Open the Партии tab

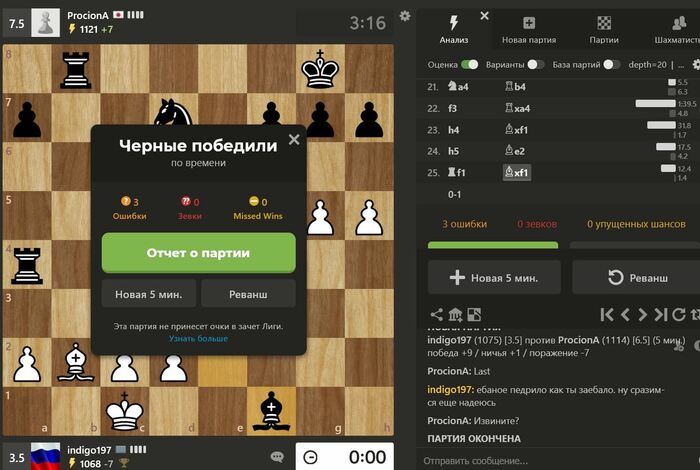[604, 29]
